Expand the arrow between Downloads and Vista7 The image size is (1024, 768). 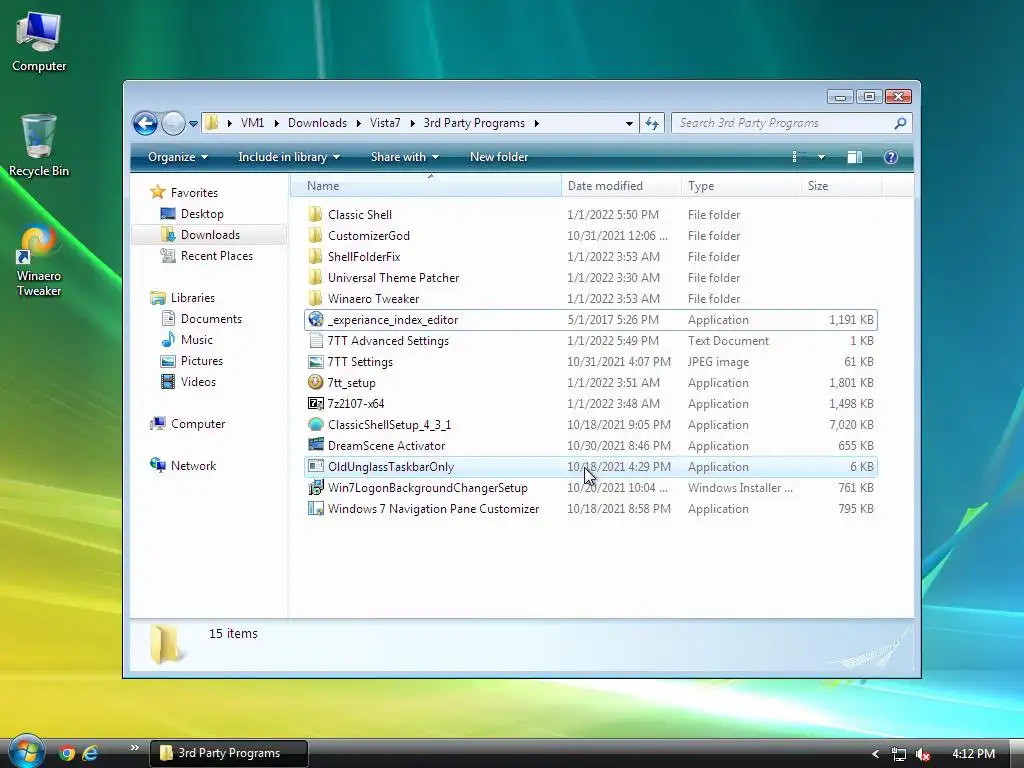point(359,123)
